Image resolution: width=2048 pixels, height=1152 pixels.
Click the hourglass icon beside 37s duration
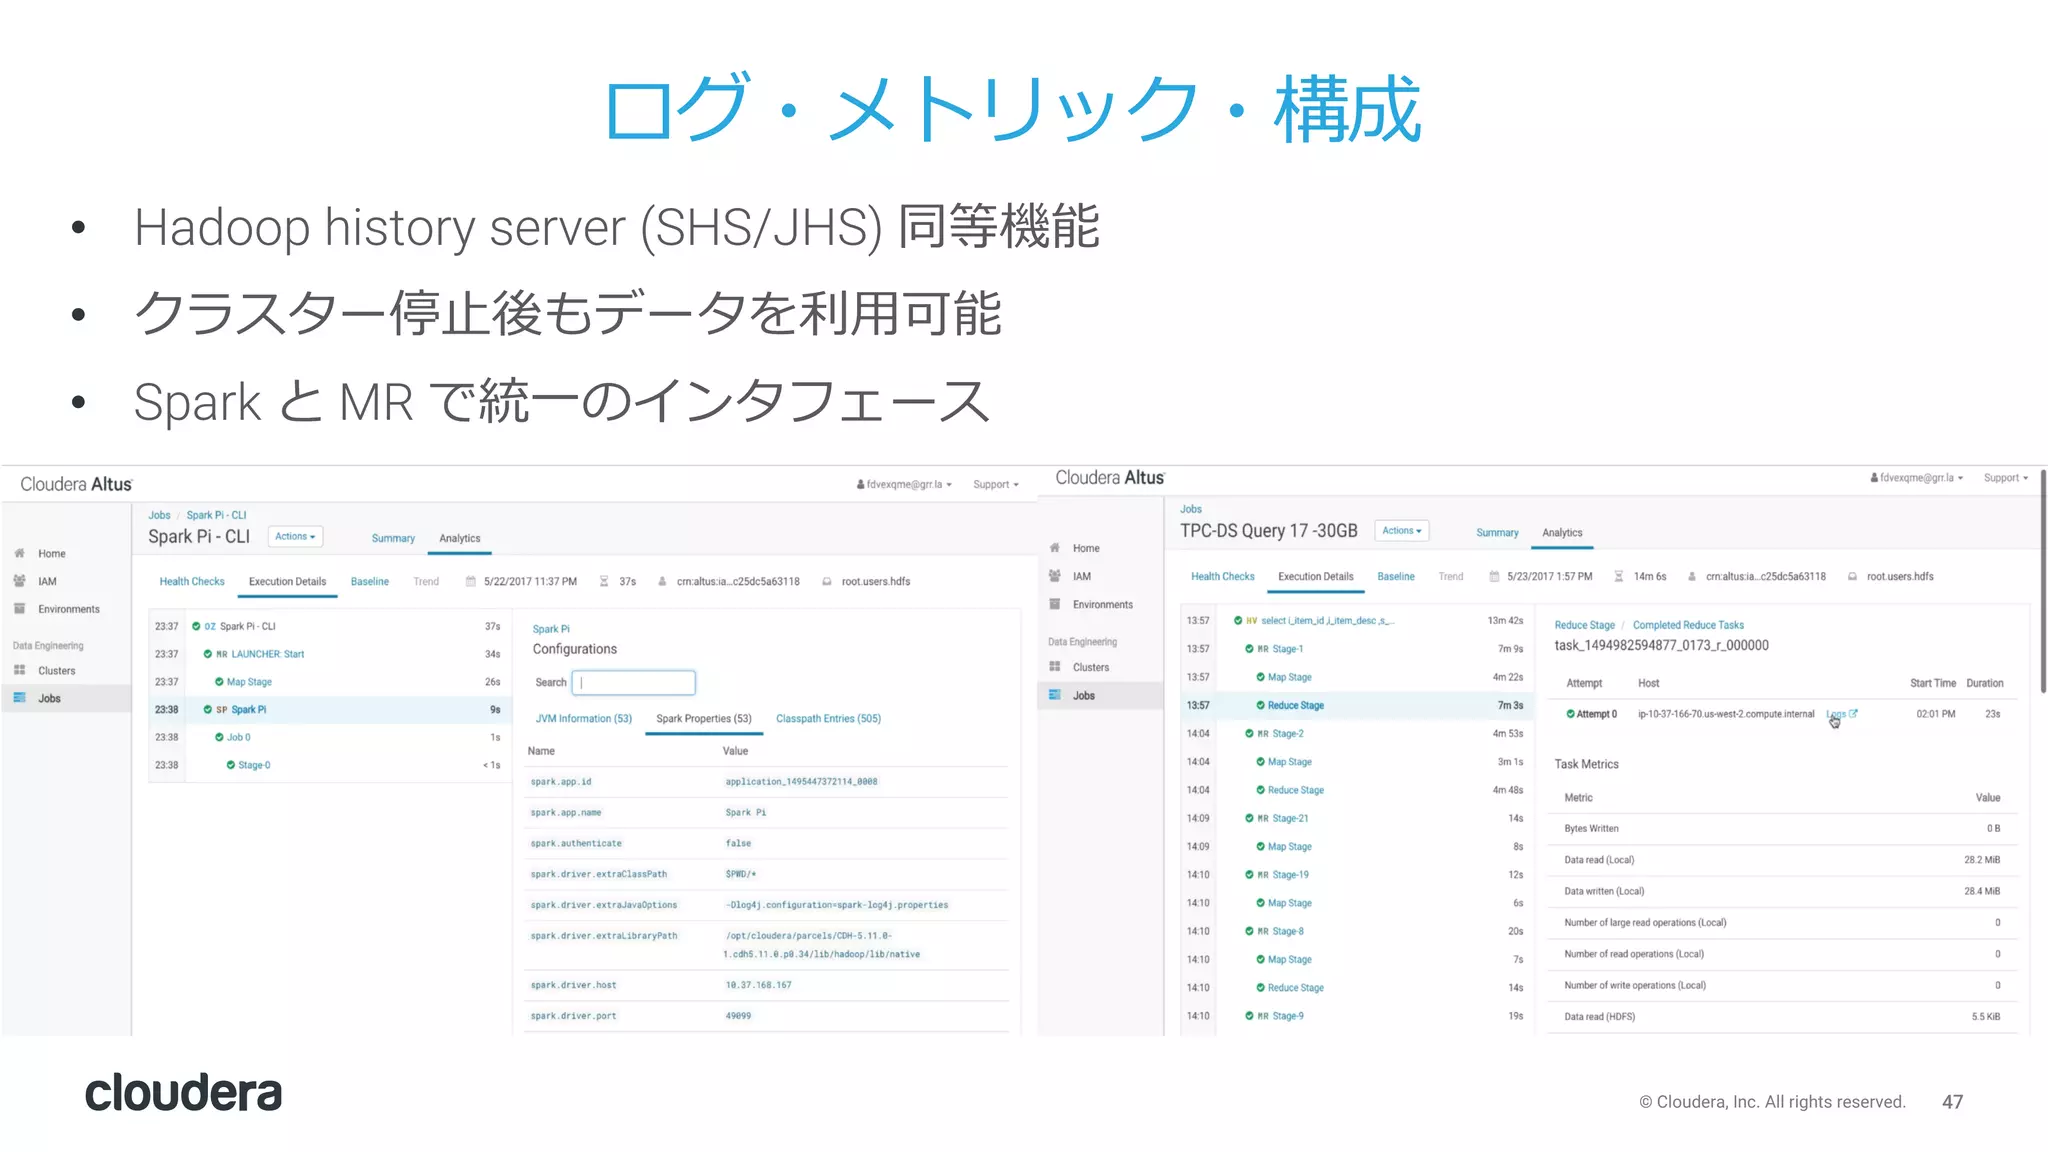604,582
